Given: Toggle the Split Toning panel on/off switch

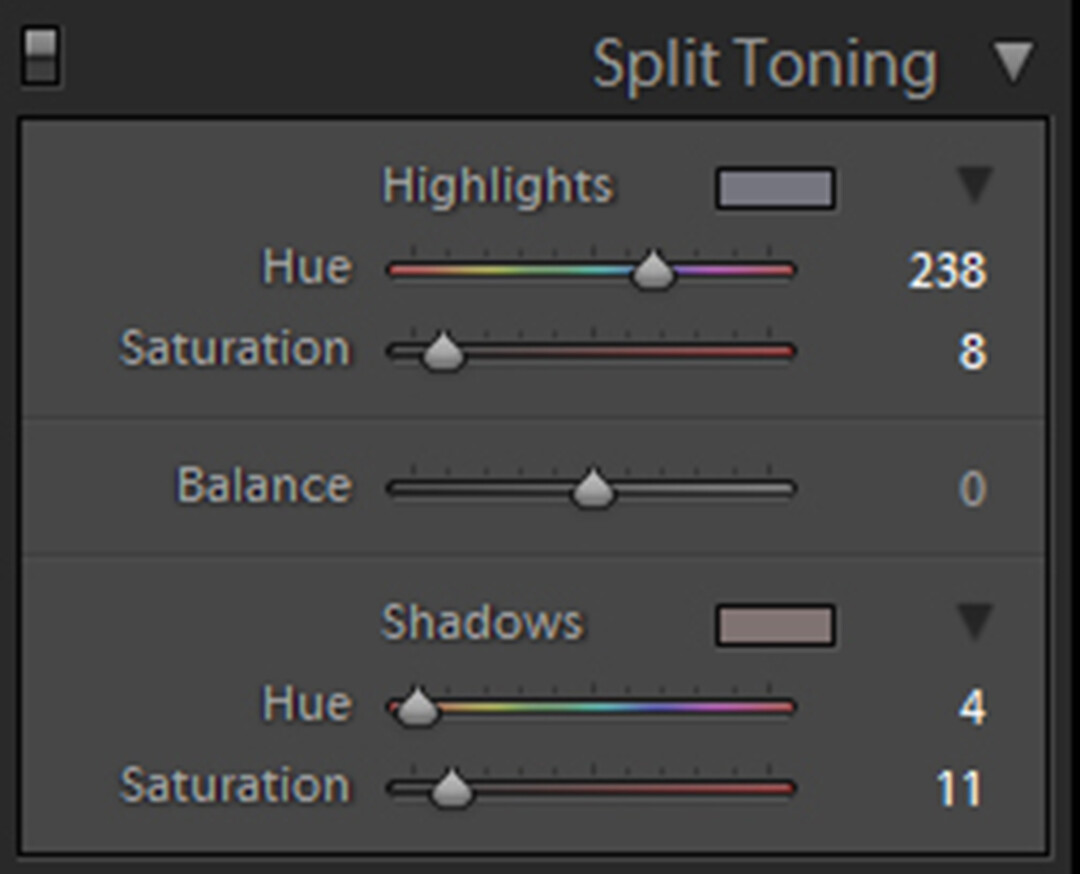Looking at the screenshot, I should tap(41, 57).
